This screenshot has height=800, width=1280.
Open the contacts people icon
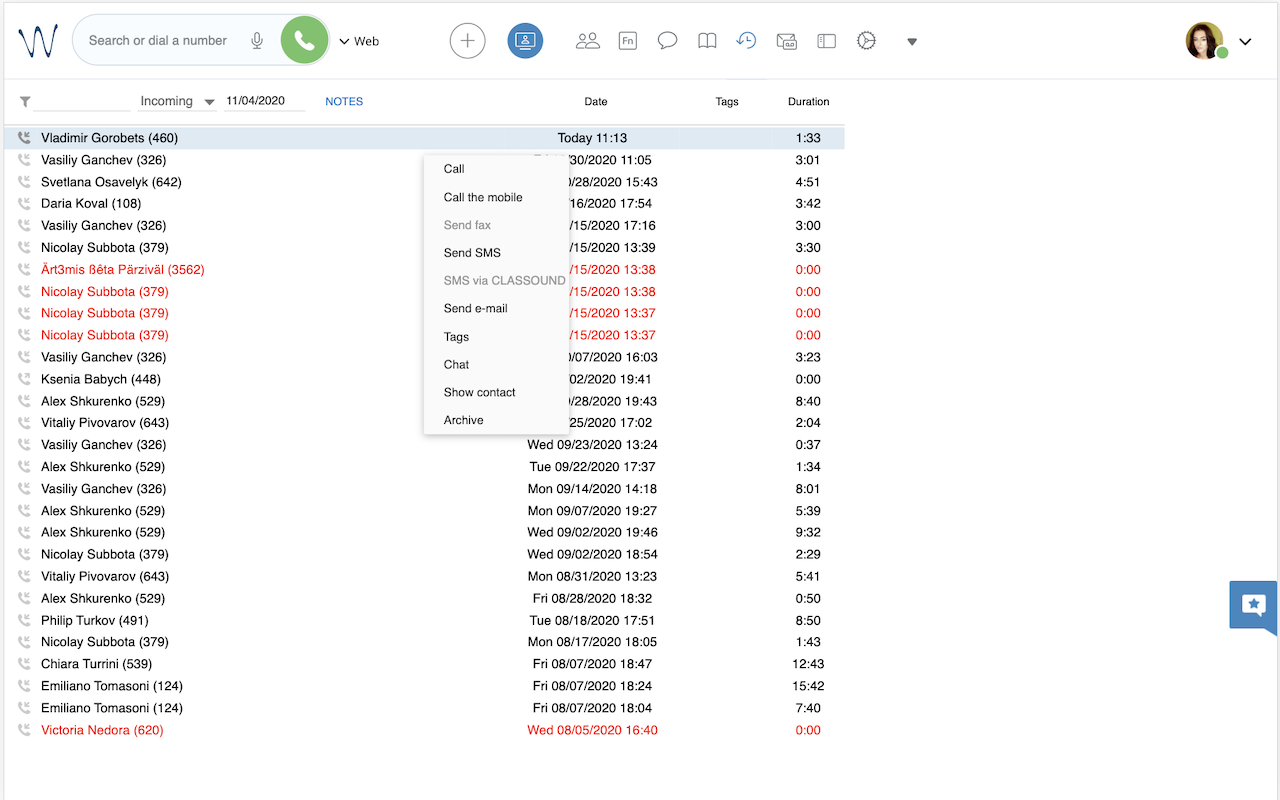point(588,41)
